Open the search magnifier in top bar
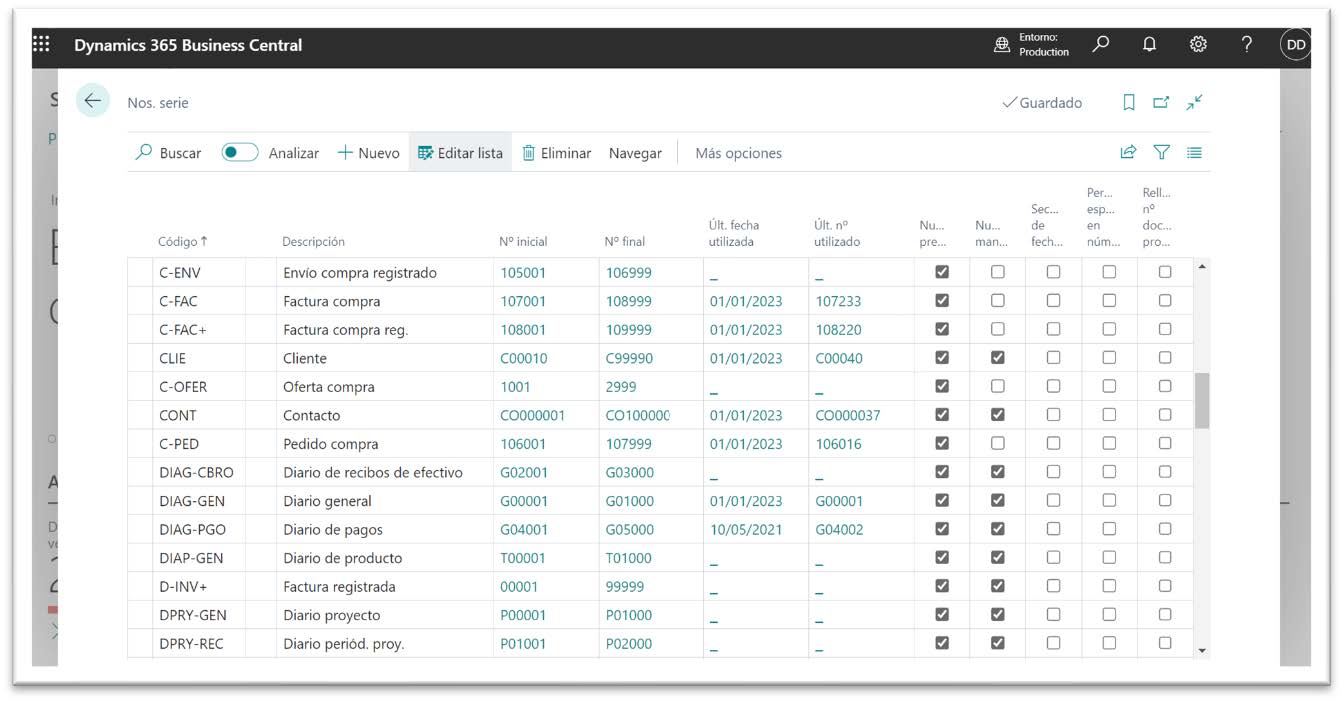The image size is (1343, 702). (x=1101, y=44)
